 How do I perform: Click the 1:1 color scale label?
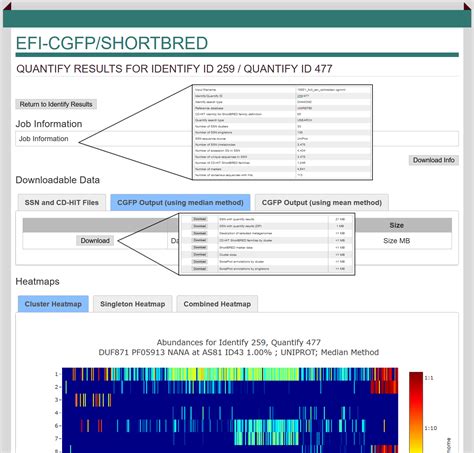[429, 378]
